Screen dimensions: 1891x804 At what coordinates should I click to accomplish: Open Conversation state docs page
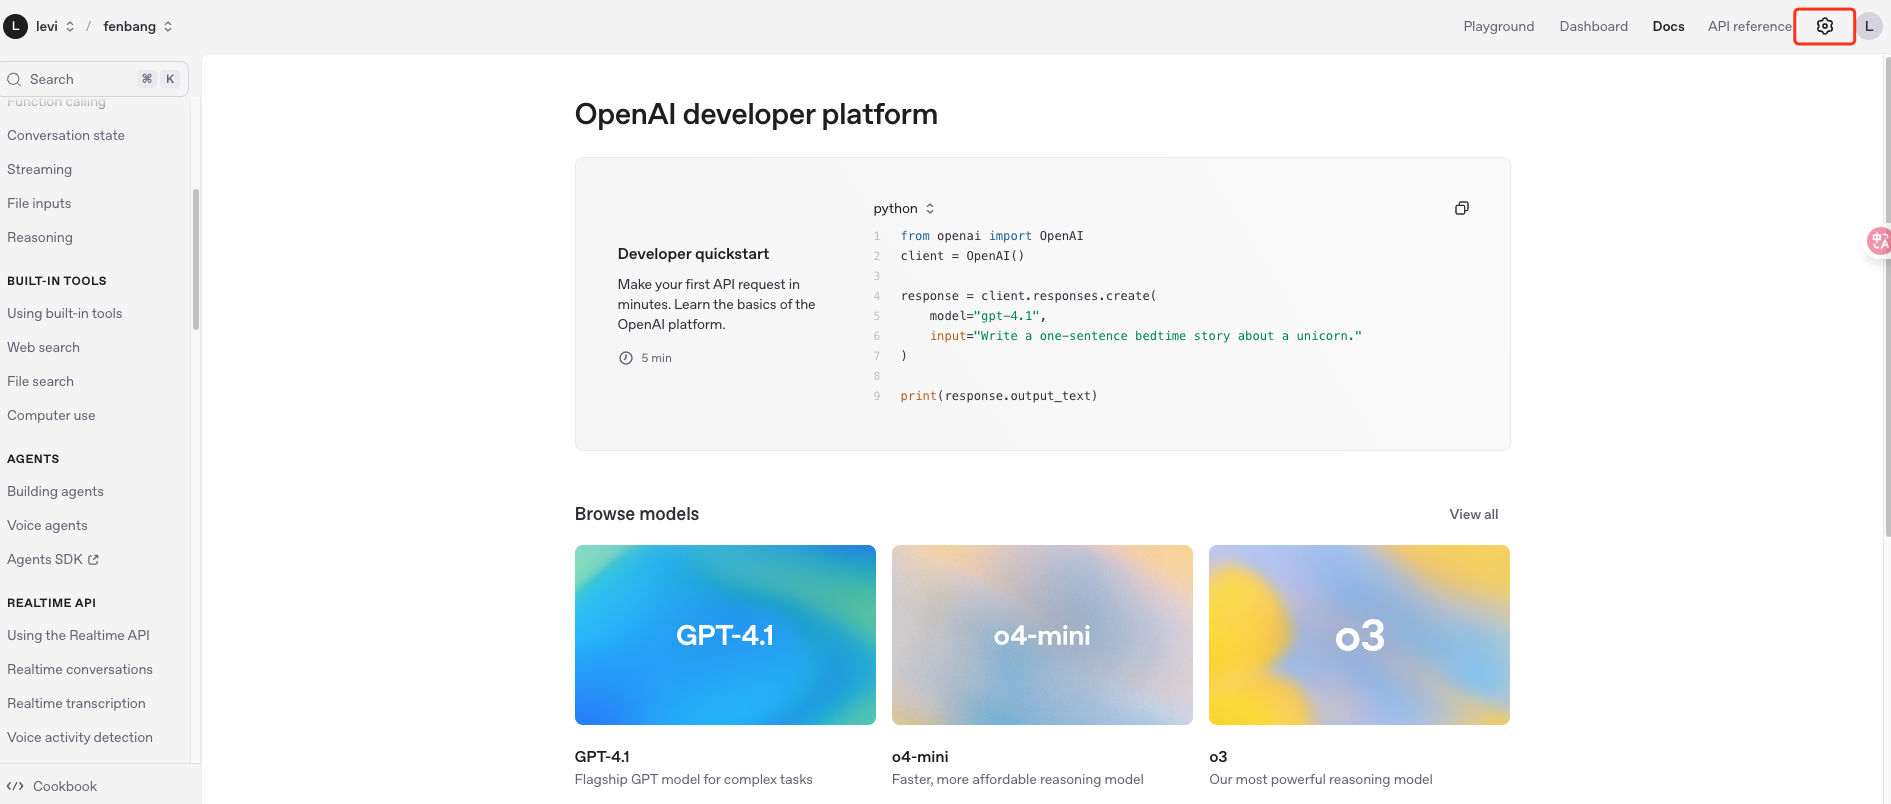point(66,135)
